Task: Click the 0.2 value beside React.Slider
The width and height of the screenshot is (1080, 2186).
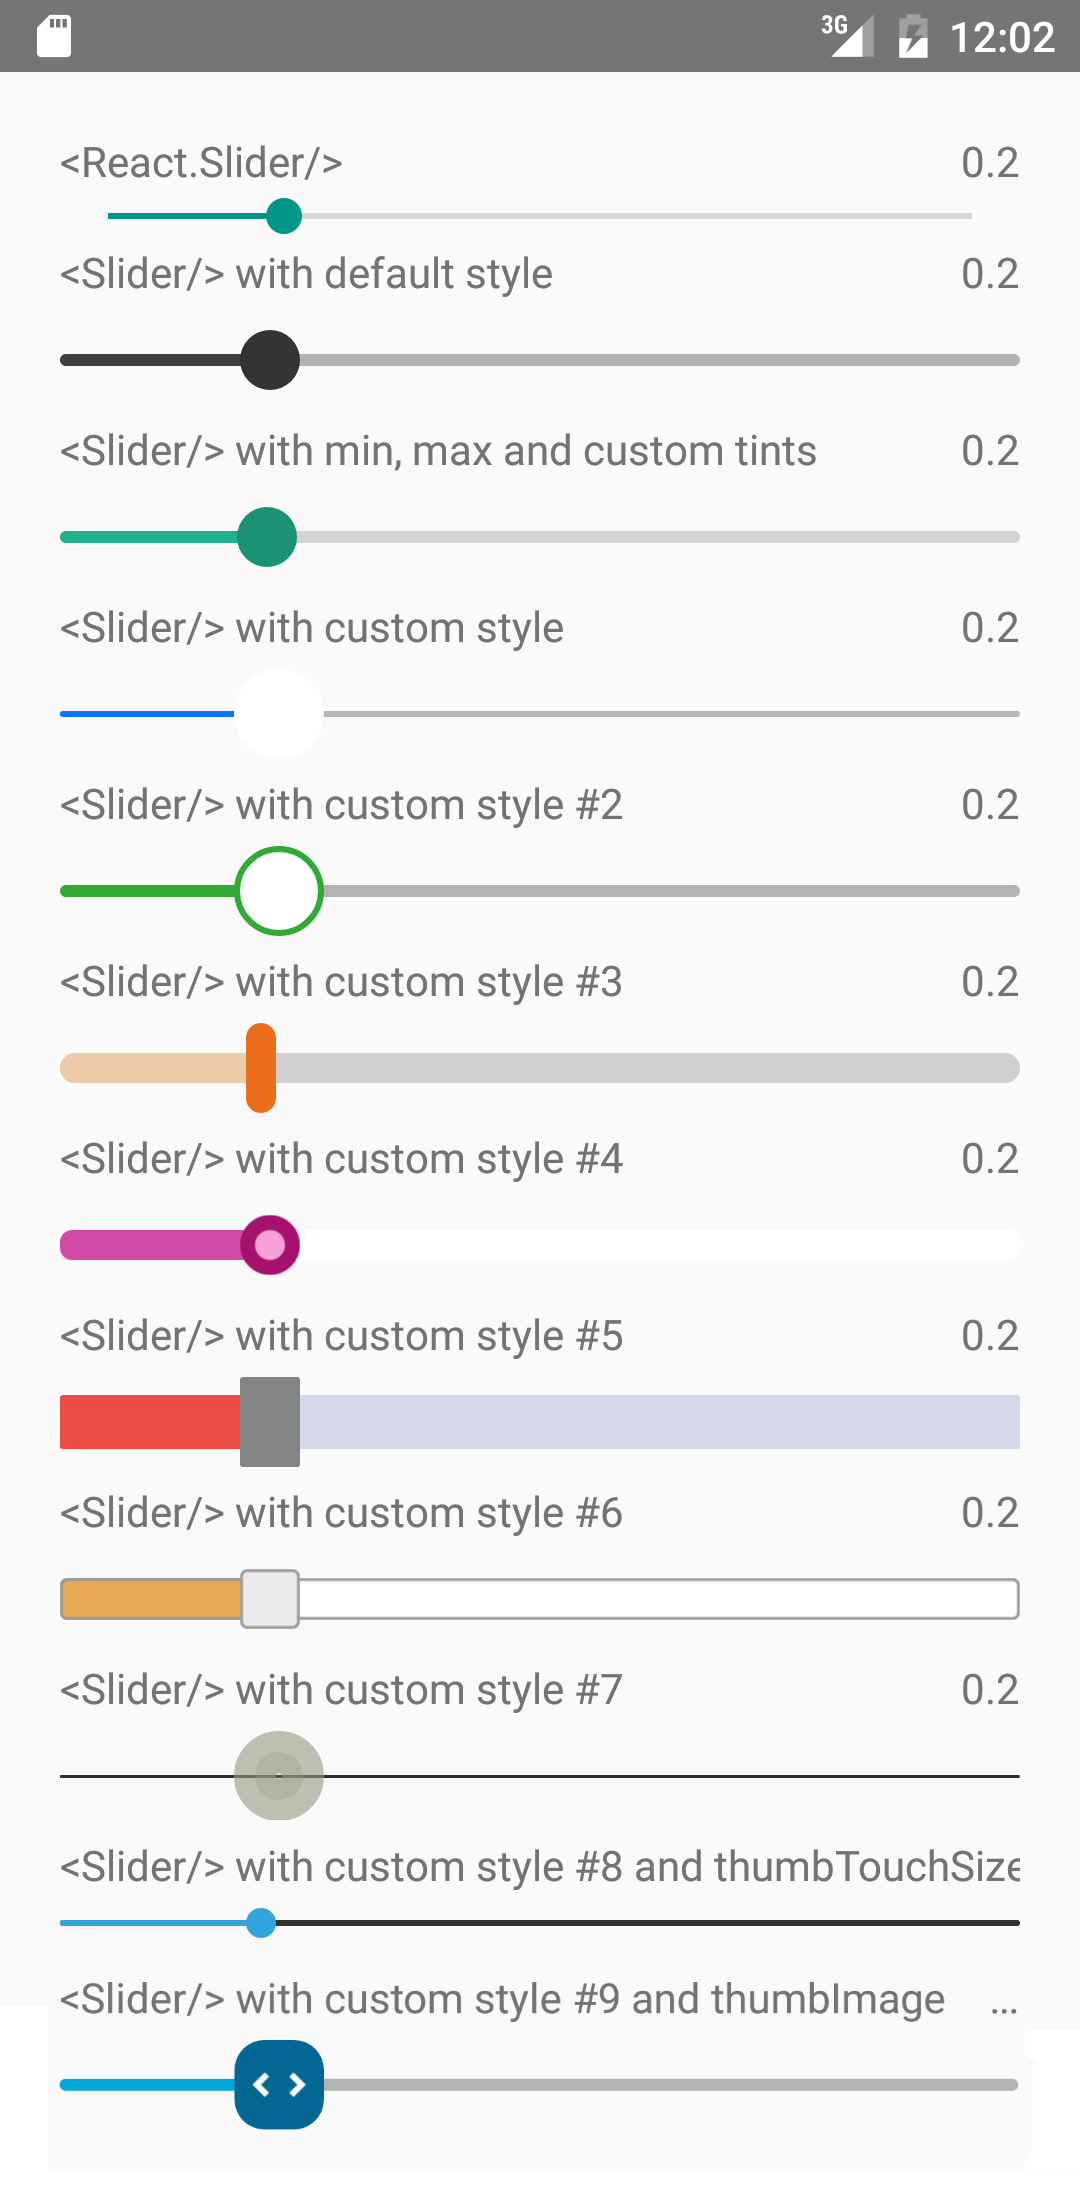Action: (x=990, y=162)
